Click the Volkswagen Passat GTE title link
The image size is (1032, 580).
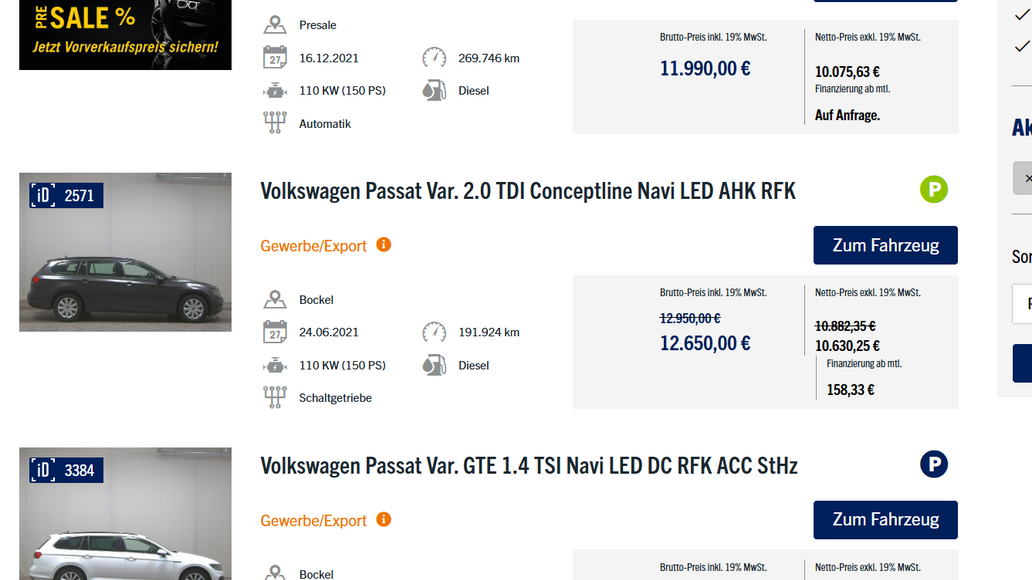pos(529,464)
